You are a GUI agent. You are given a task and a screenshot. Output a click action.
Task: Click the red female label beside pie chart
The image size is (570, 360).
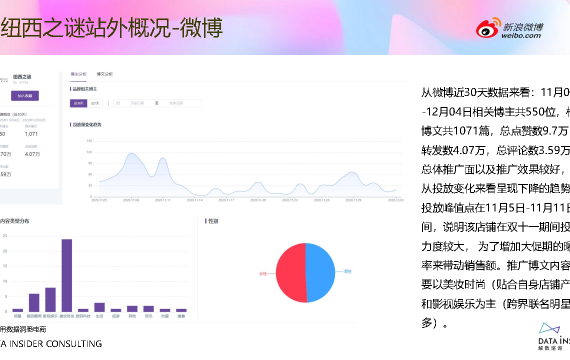(263, 273)
